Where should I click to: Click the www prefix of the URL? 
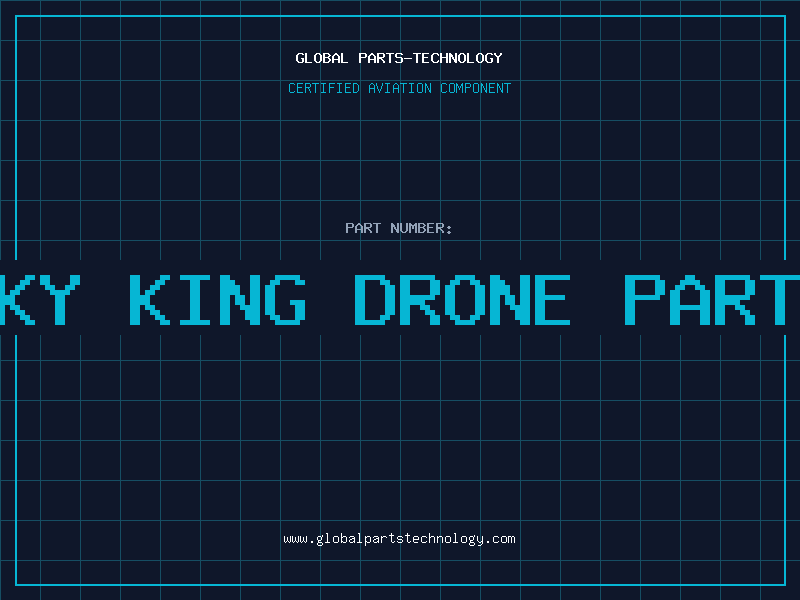coord(295,540)
